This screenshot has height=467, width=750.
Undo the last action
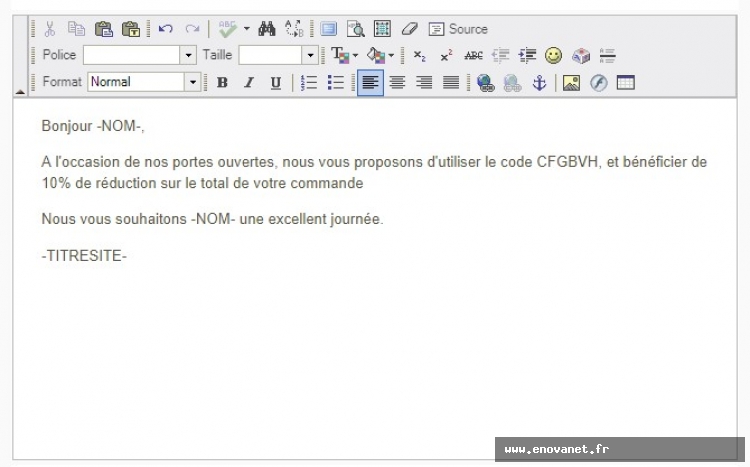coord(165,29)
